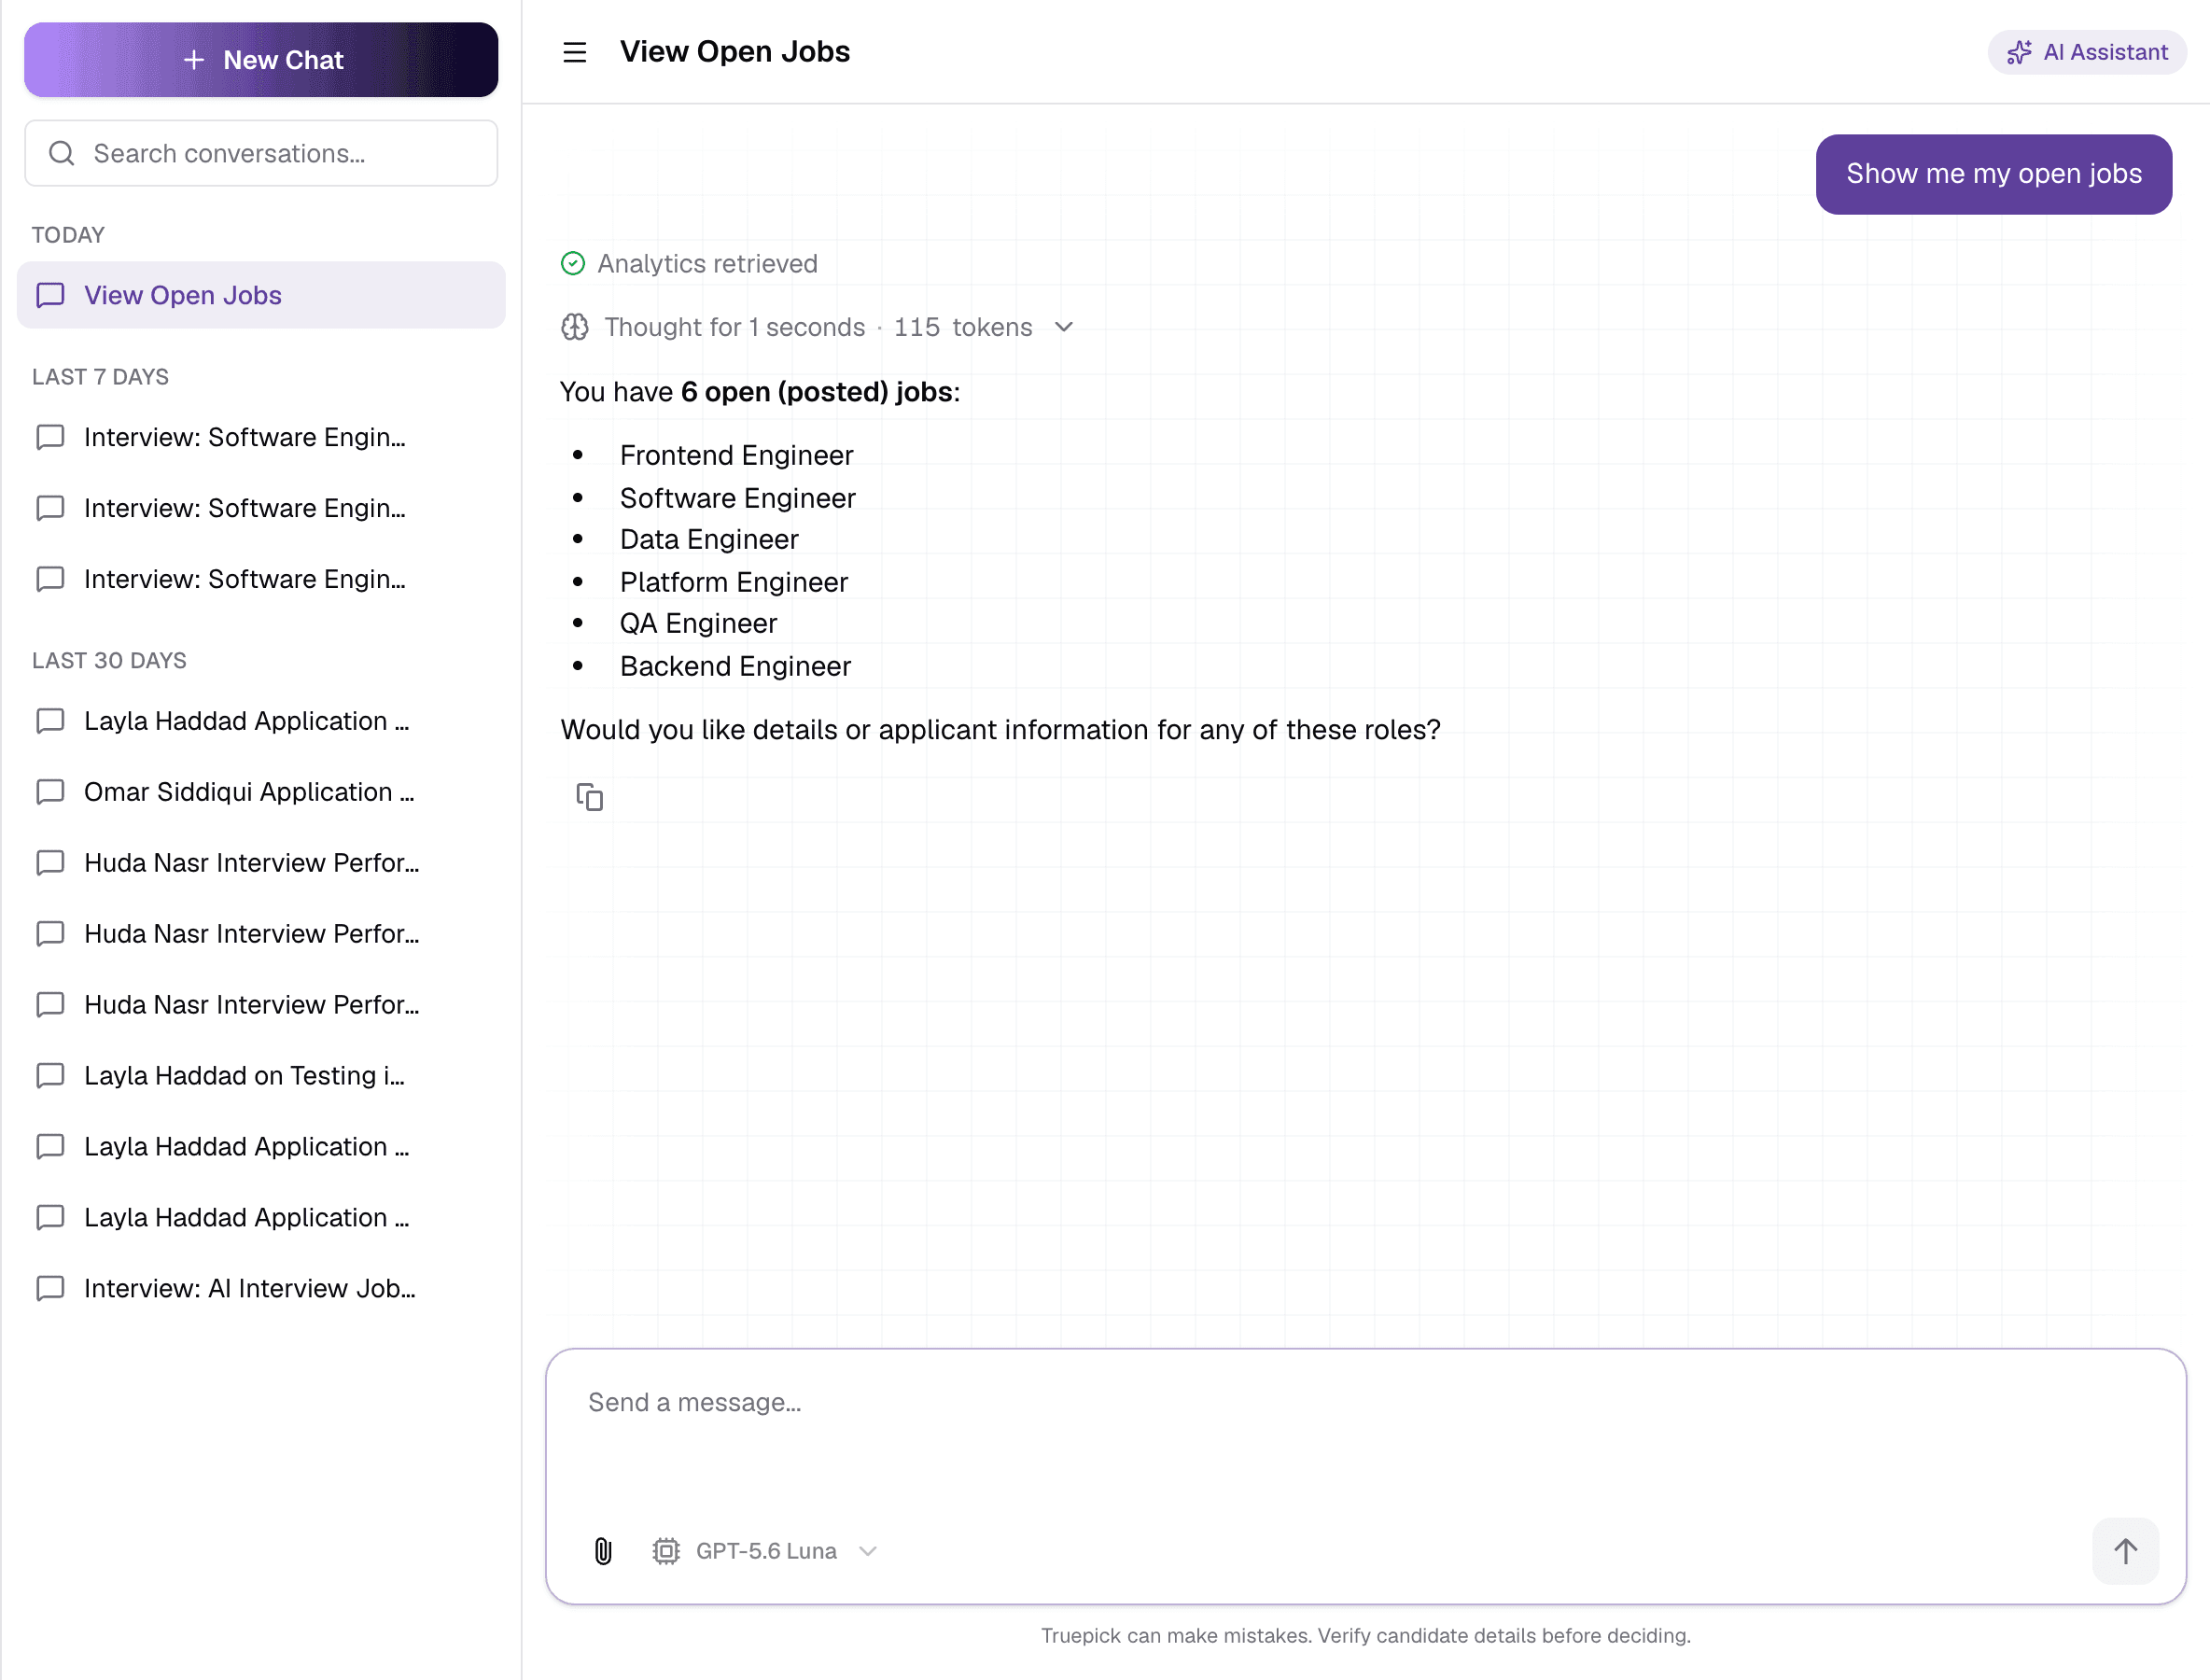Click the Platform Engineer job entry
Image resolution: width=2210 pixels, height=1680 pixels.
coord(733,582)
